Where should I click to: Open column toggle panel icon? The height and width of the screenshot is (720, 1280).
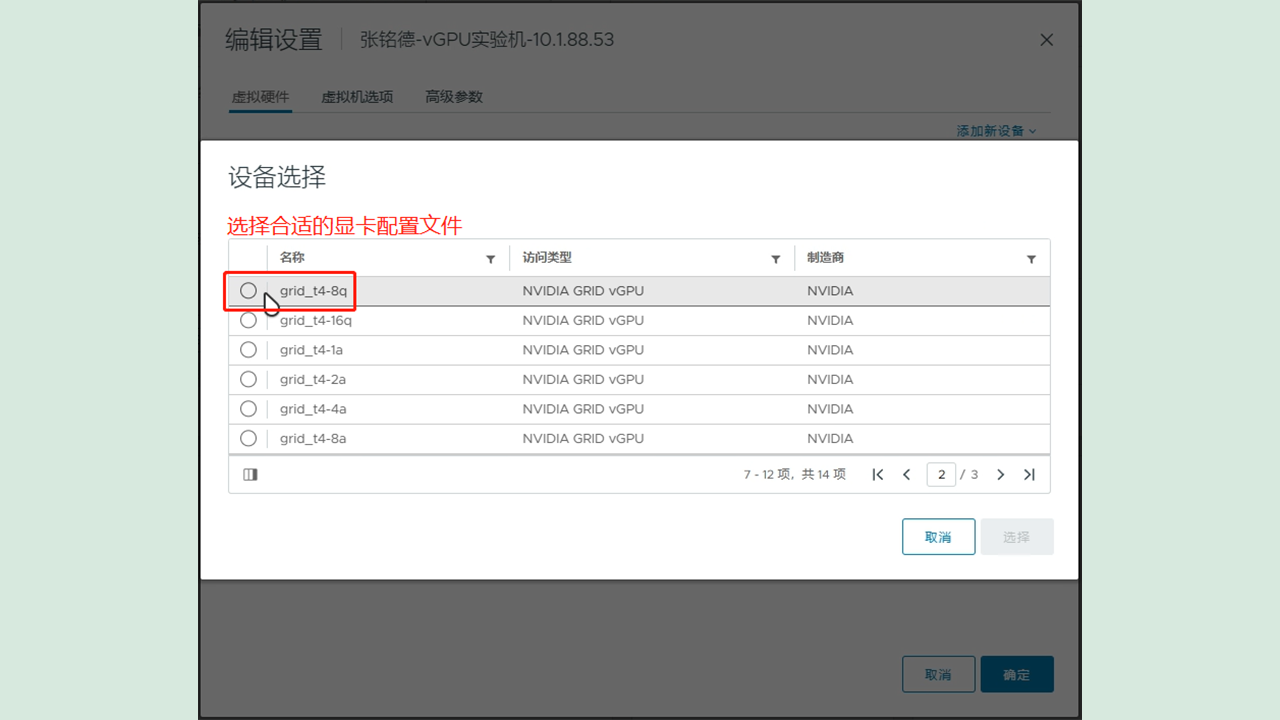[250, 475]
